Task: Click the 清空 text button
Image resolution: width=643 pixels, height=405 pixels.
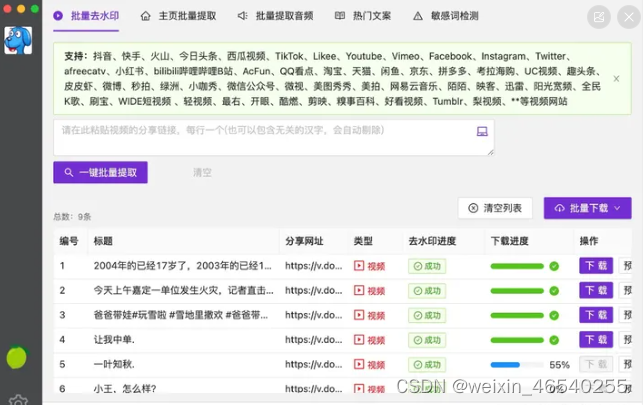Action: click(x=202, y=173)
